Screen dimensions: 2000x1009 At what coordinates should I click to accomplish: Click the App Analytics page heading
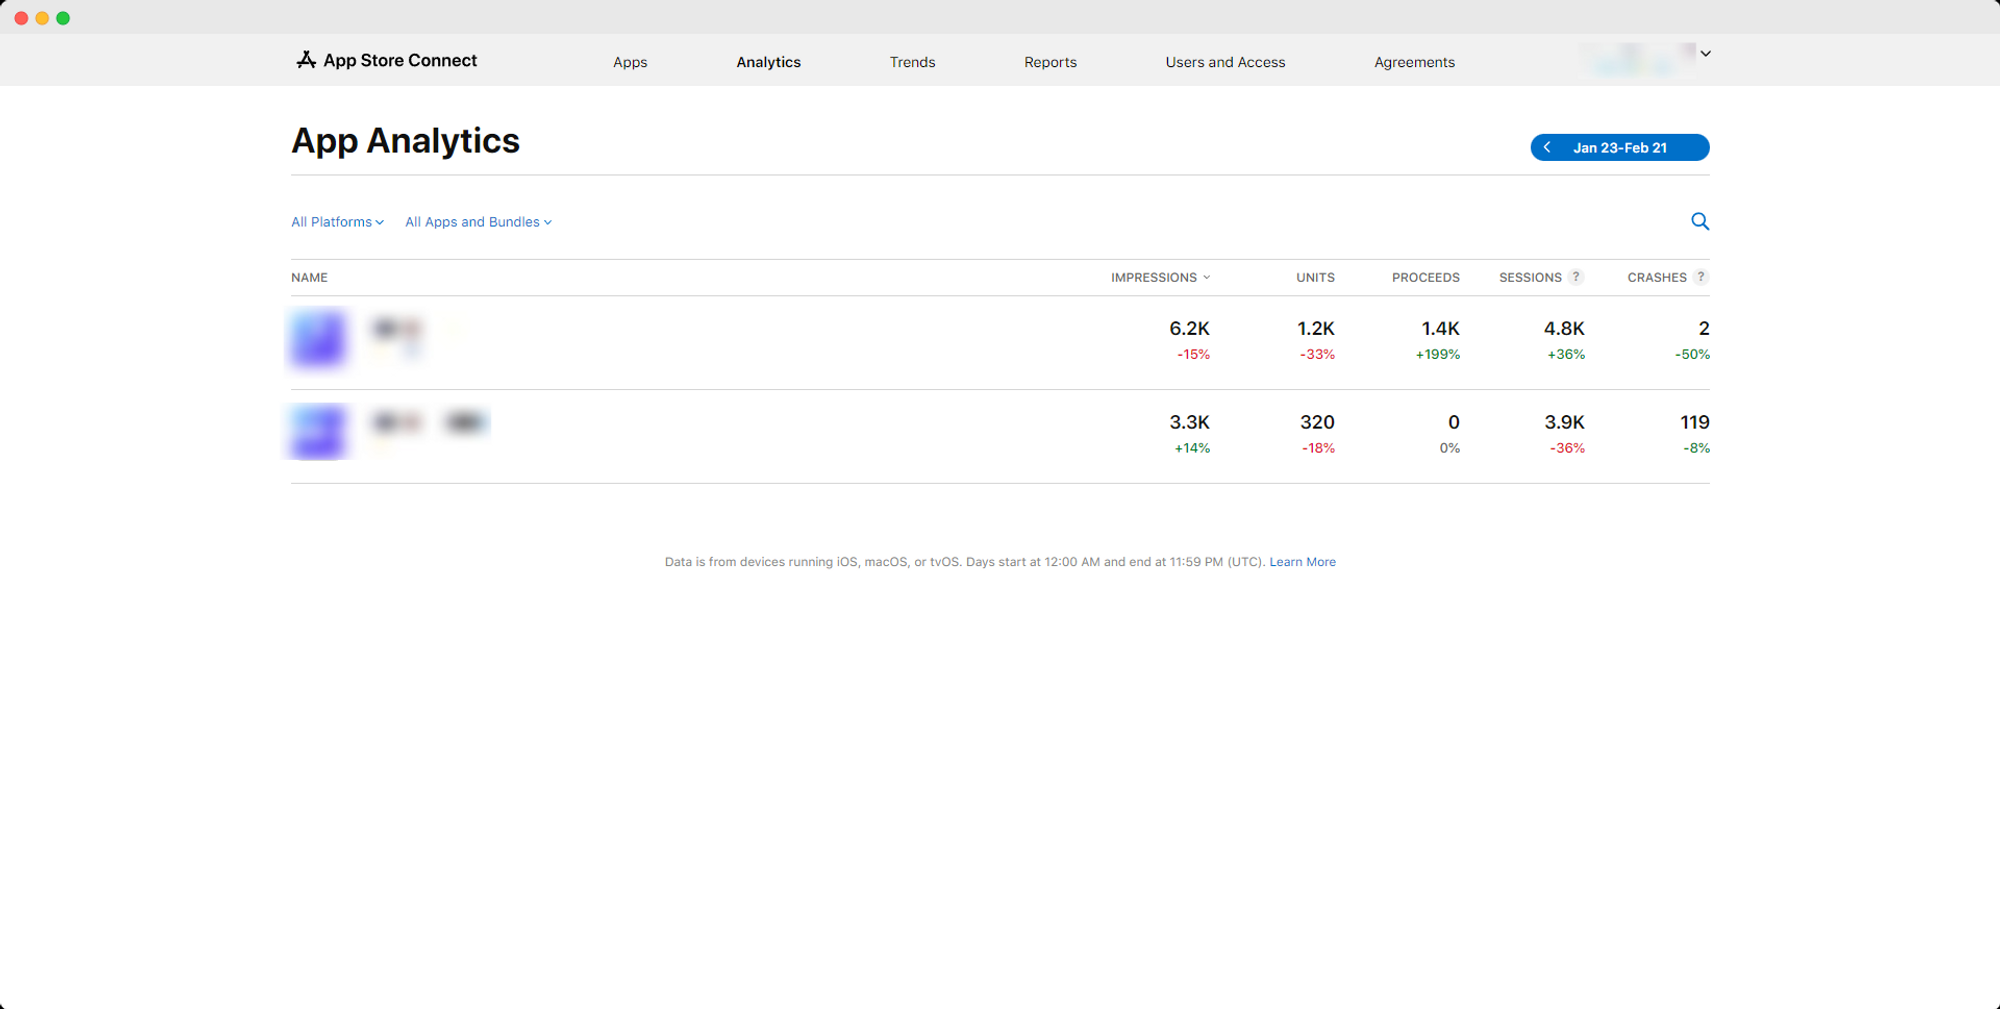tap(405, 141)
